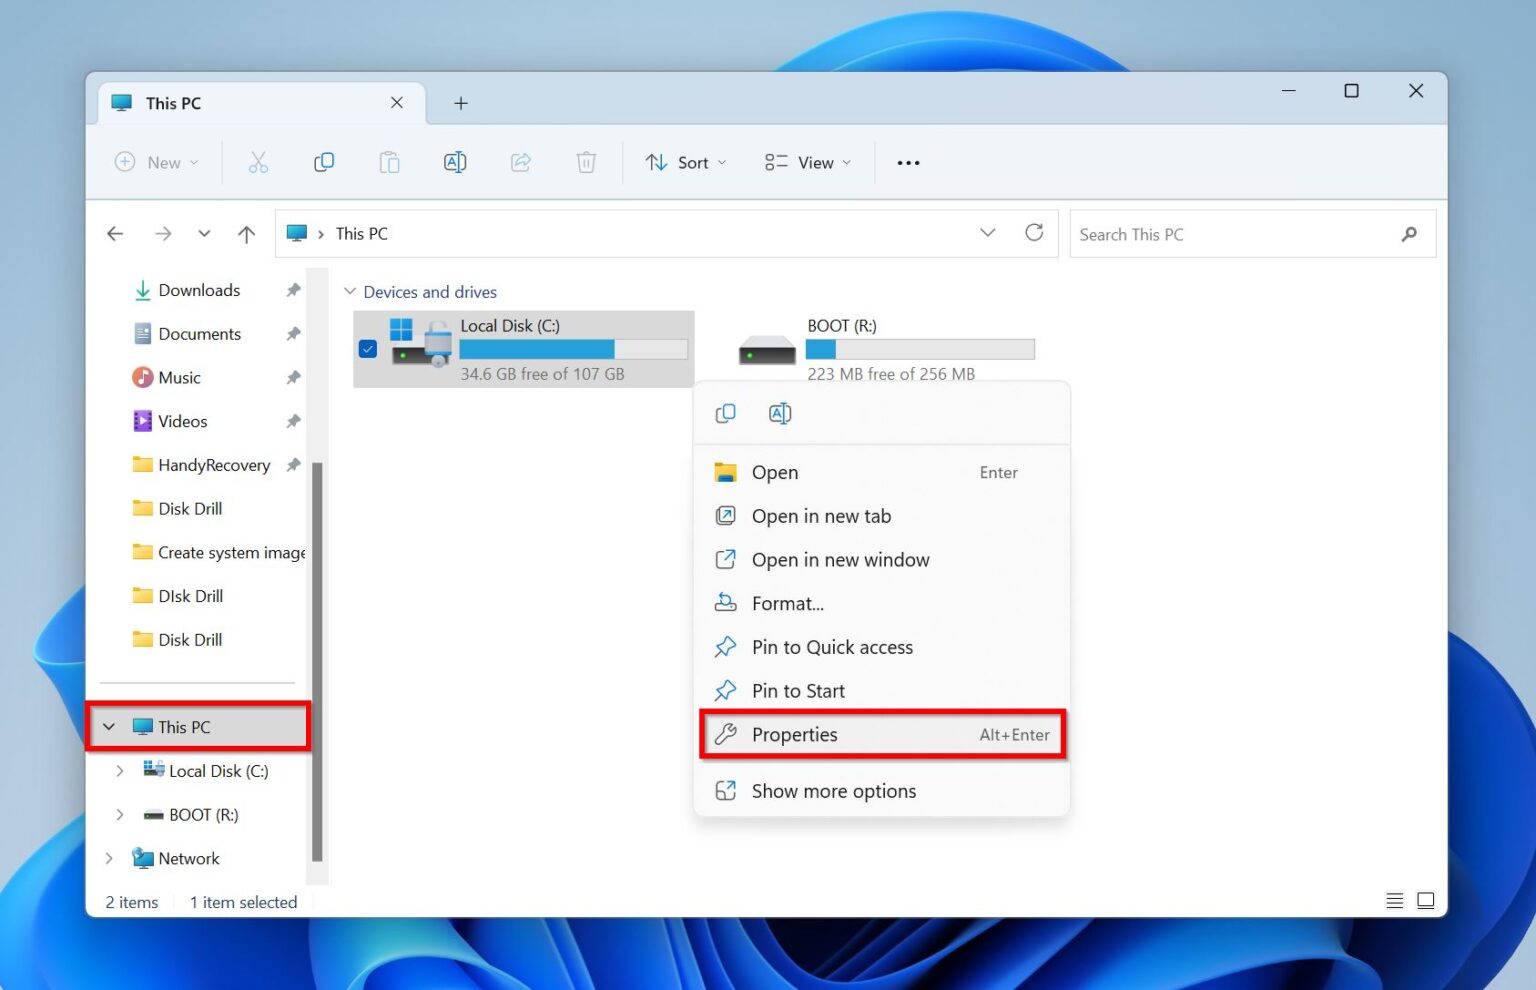Viewport: 1536px width, 990px height.
Task: Refresh the This PC view
Action: (x=1035, y=233)
